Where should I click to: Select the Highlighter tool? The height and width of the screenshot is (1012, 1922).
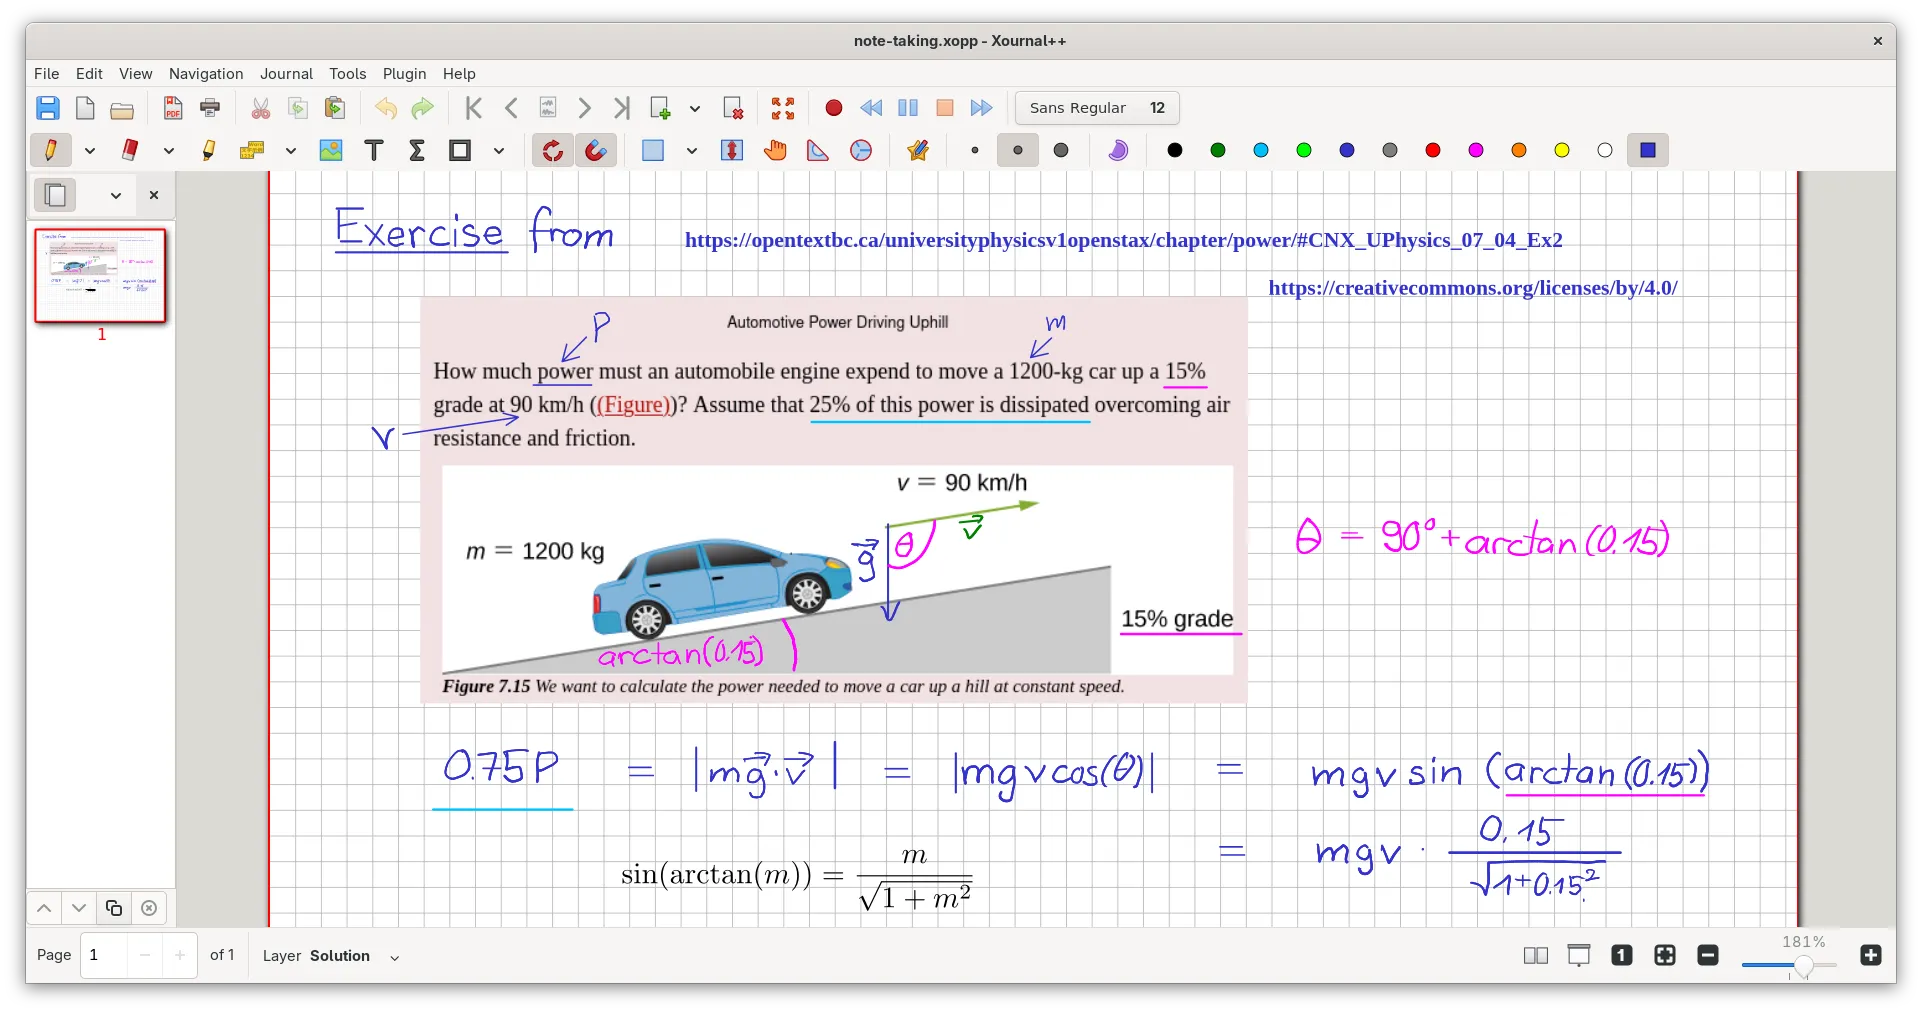208,150
